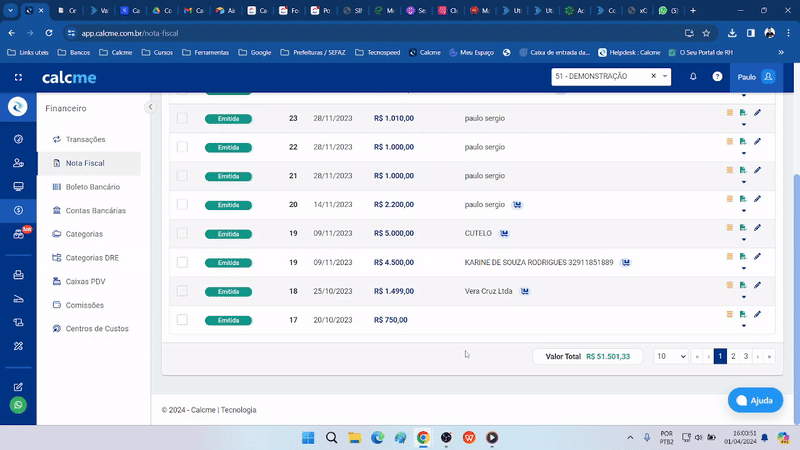This screenshot has height=450, width=800.
Task: Go to Contas Bancárias menu item
Action: 95,211
